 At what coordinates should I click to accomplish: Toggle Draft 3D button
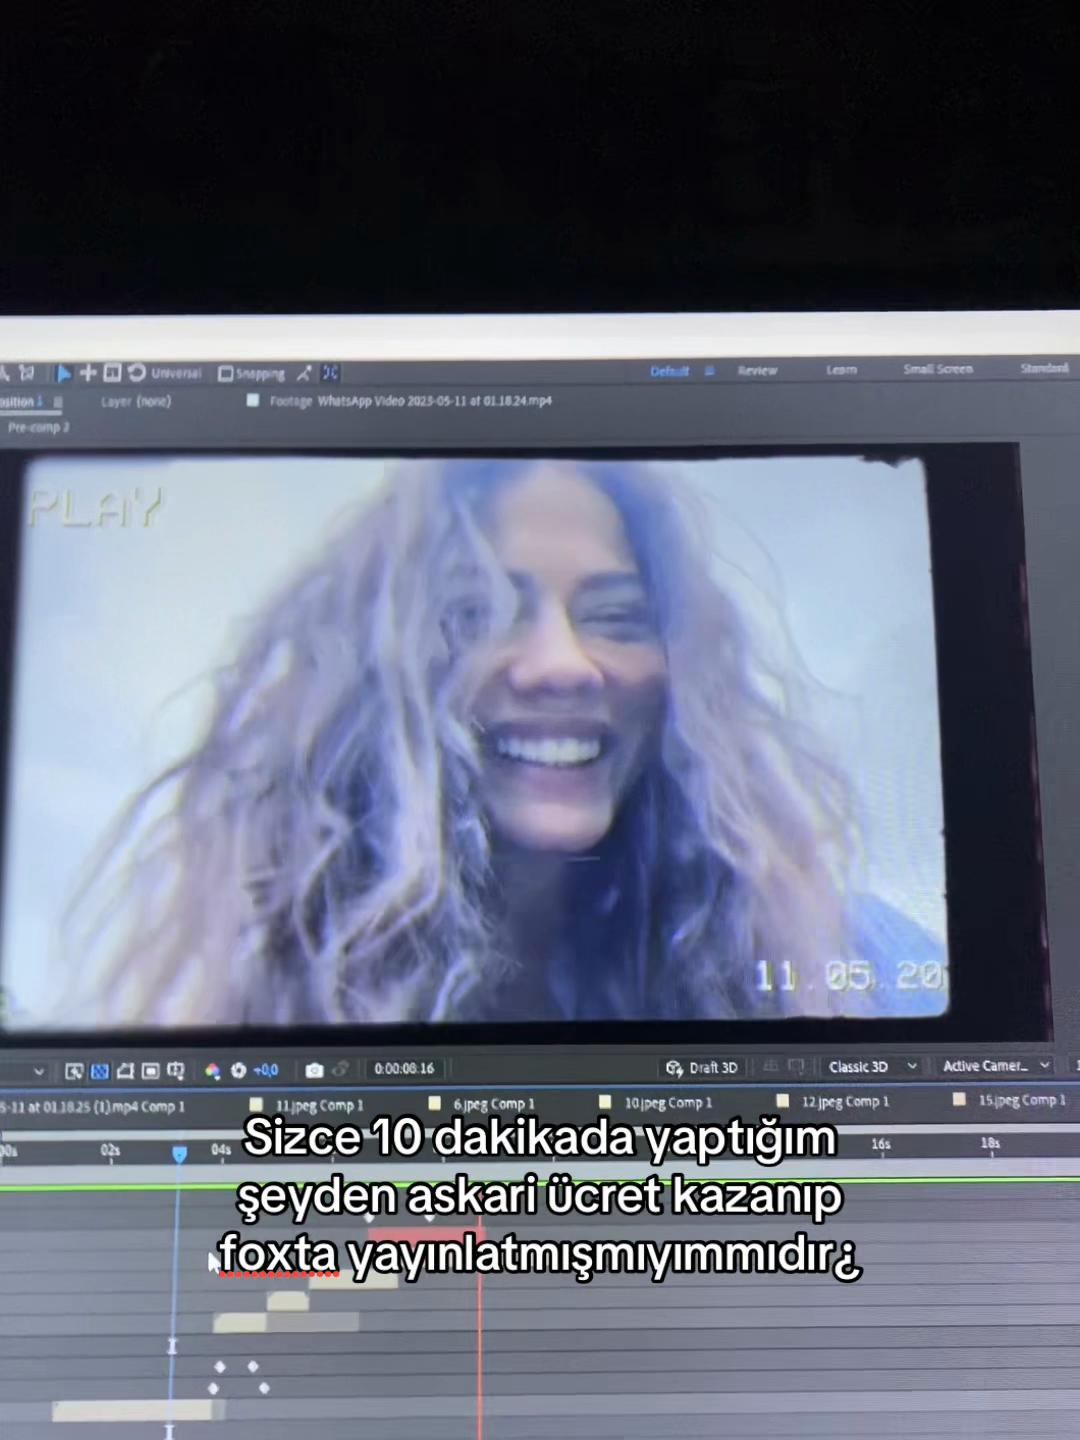[x=702, y=1068]
